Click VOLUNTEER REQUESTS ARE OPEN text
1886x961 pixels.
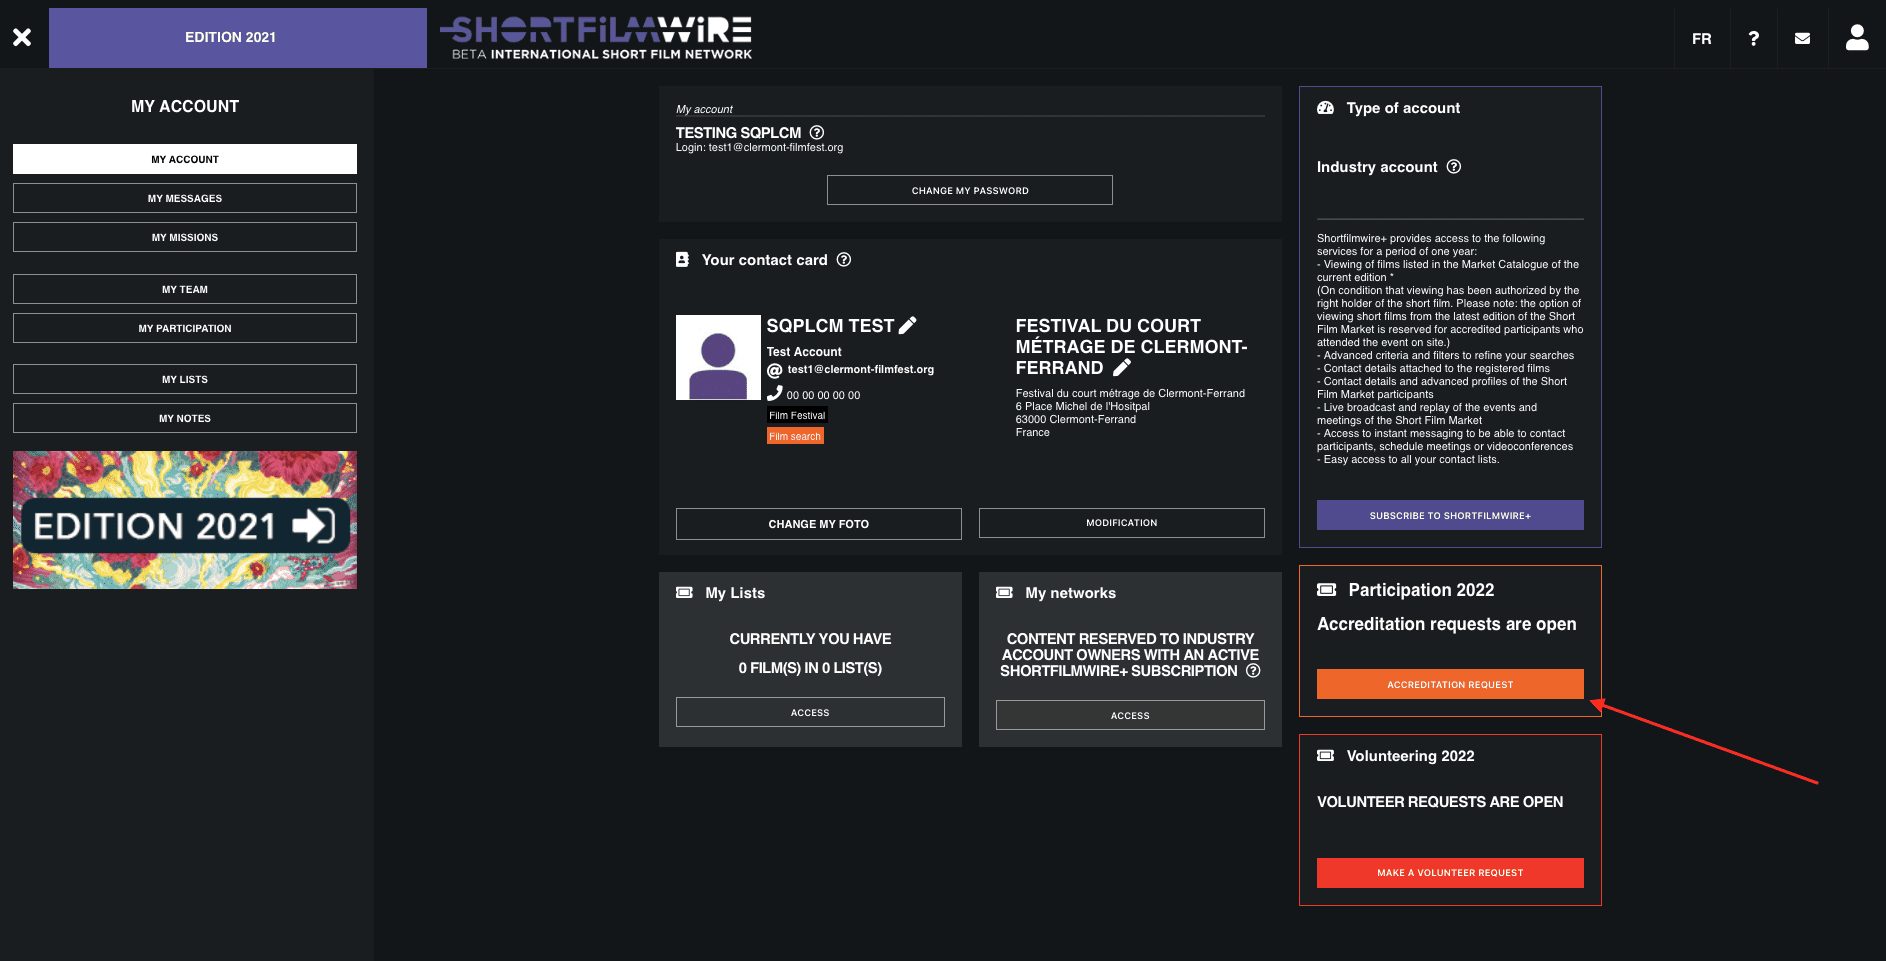pyautogui.click(x=1440, y=802)
